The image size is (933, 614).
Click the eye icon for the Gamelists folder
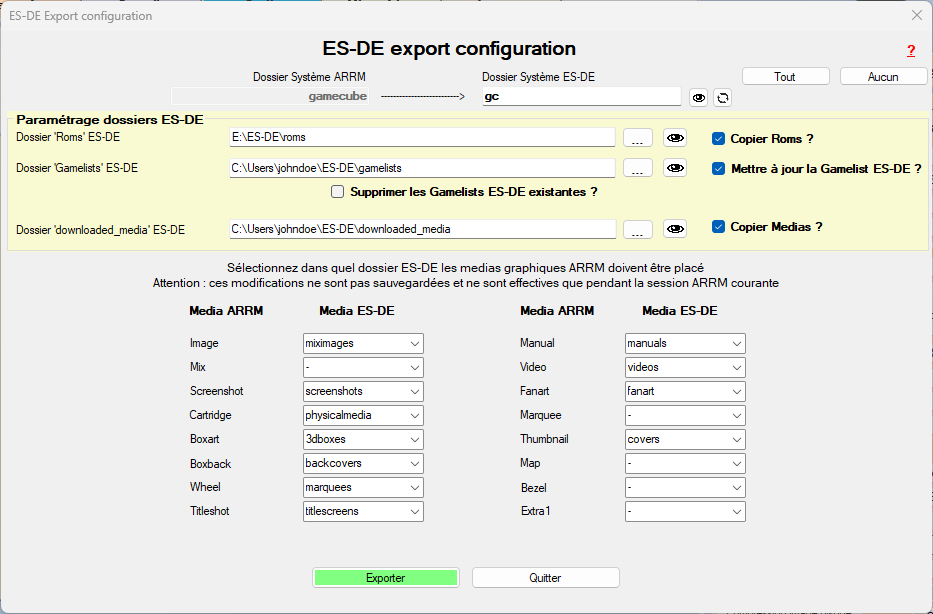pyautogui.click(x=676, y=168)
